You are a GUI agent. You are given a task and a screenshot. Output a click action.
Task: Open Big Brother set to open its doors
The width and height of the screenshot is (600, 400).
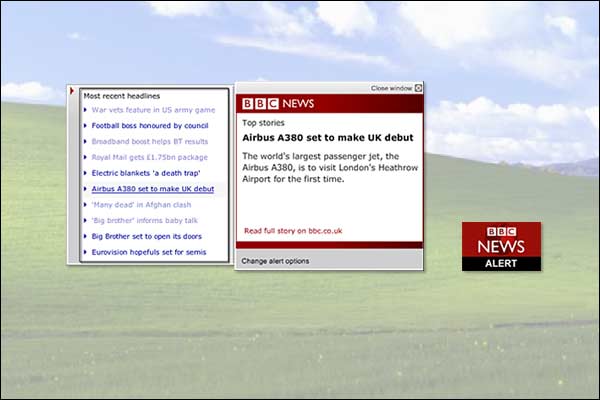click(x=147, y=236)
